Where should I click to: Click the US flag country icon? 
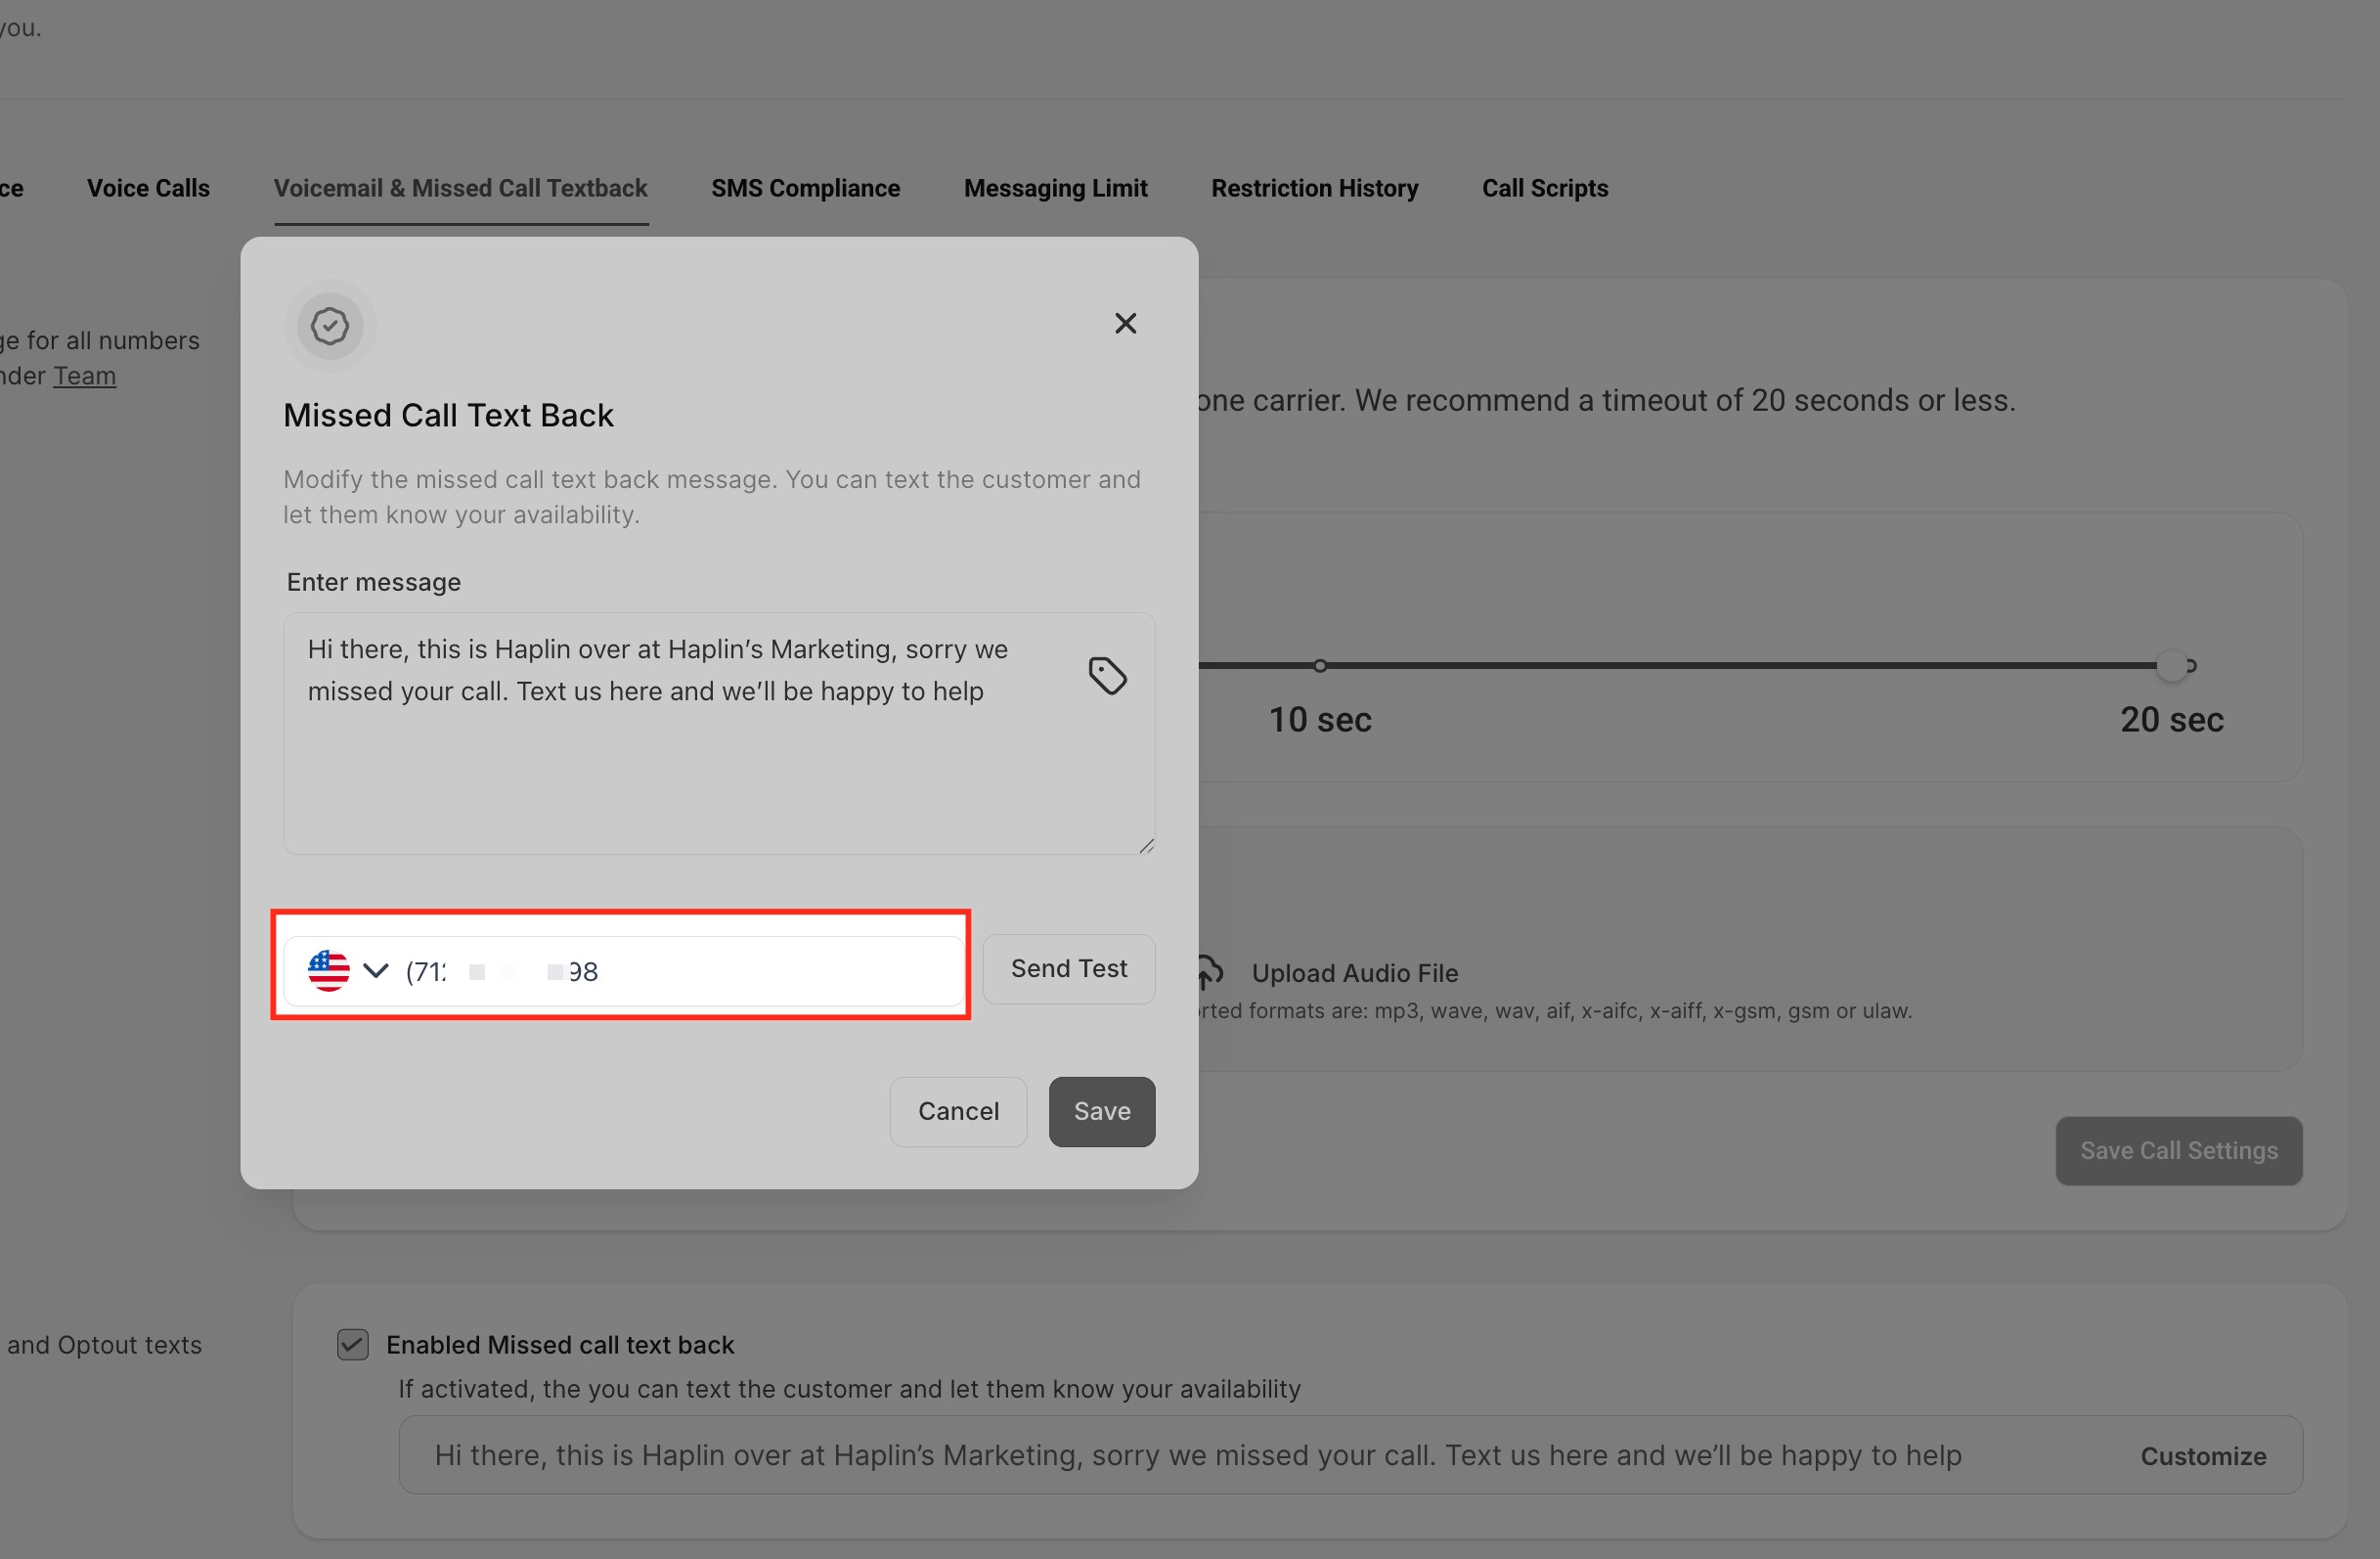click(328, 970)
